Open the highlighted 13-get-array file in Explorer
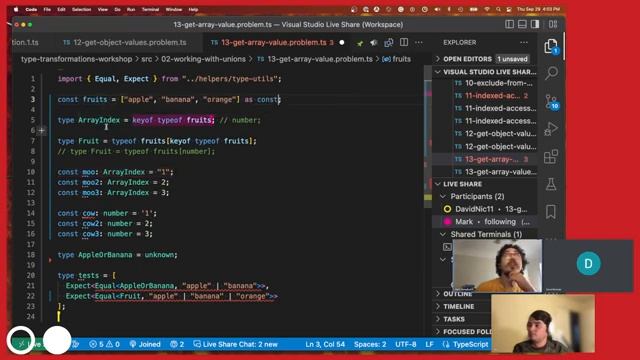The height and width of the screenshot is (360, 640). pos(492,159)
